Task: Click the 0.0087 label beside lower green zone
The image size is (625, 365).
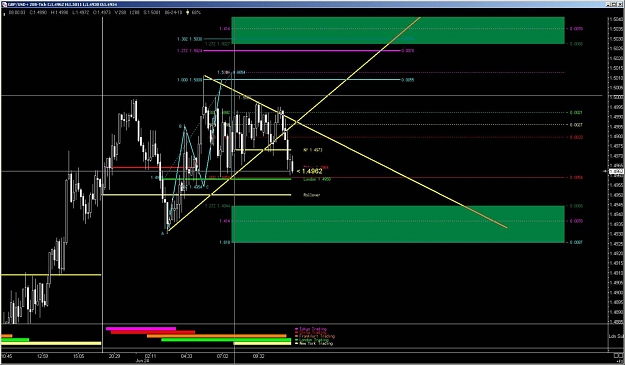Action: coord(576,242)
